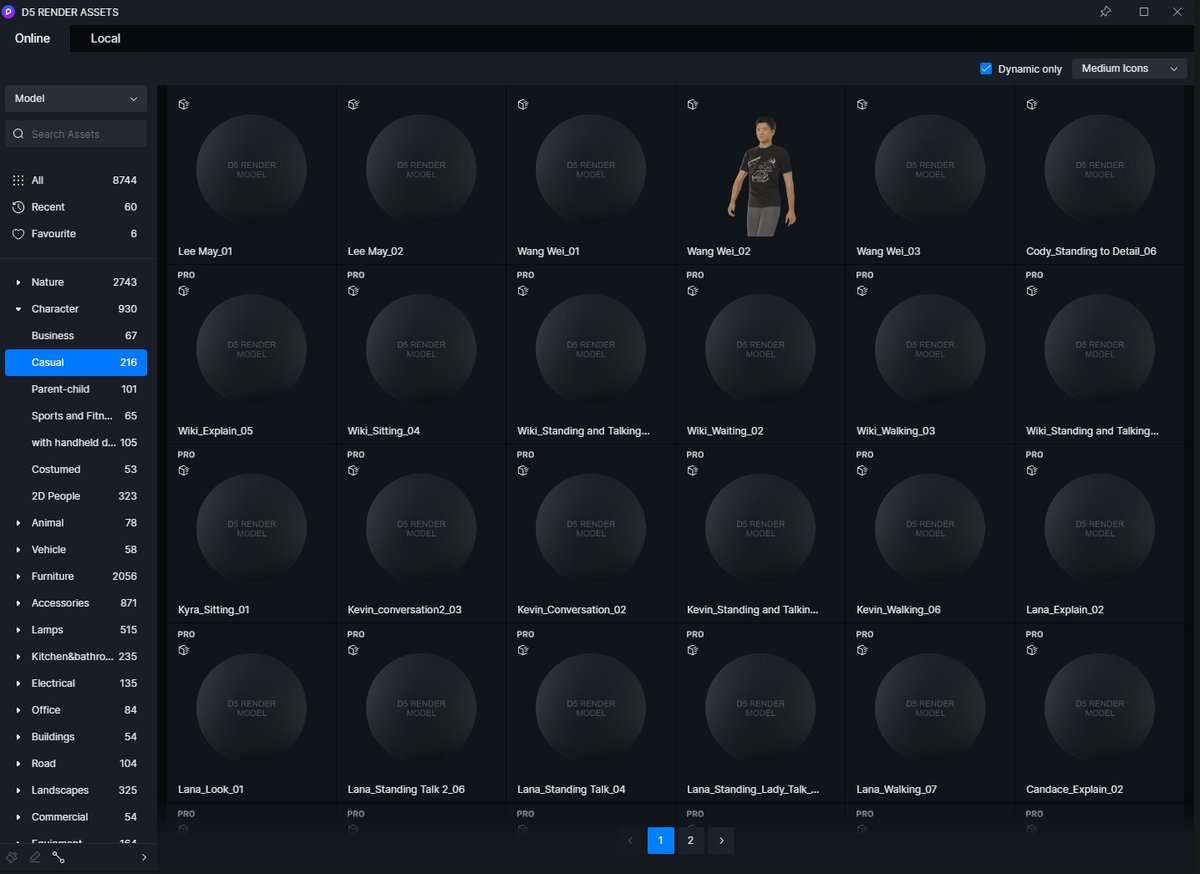Expand the Nature category arrow
This screenshot has height=874, width=1200.
[18, 283]
